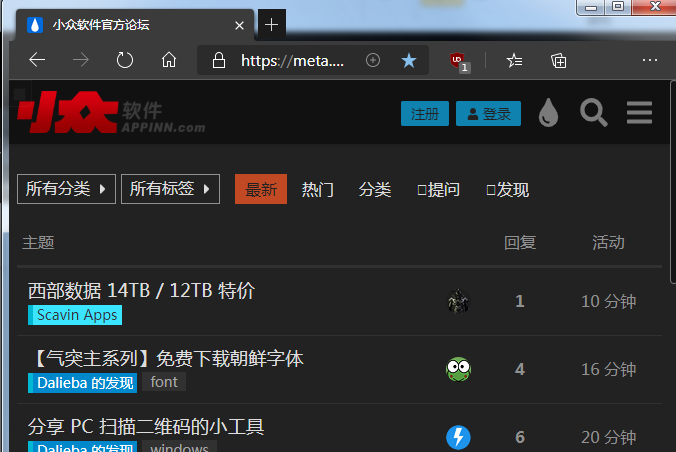The height and width of the screenshot is (452, 676).
Task: Open the Collections icon
Action: pyautogui.click(x=559, y=60)
